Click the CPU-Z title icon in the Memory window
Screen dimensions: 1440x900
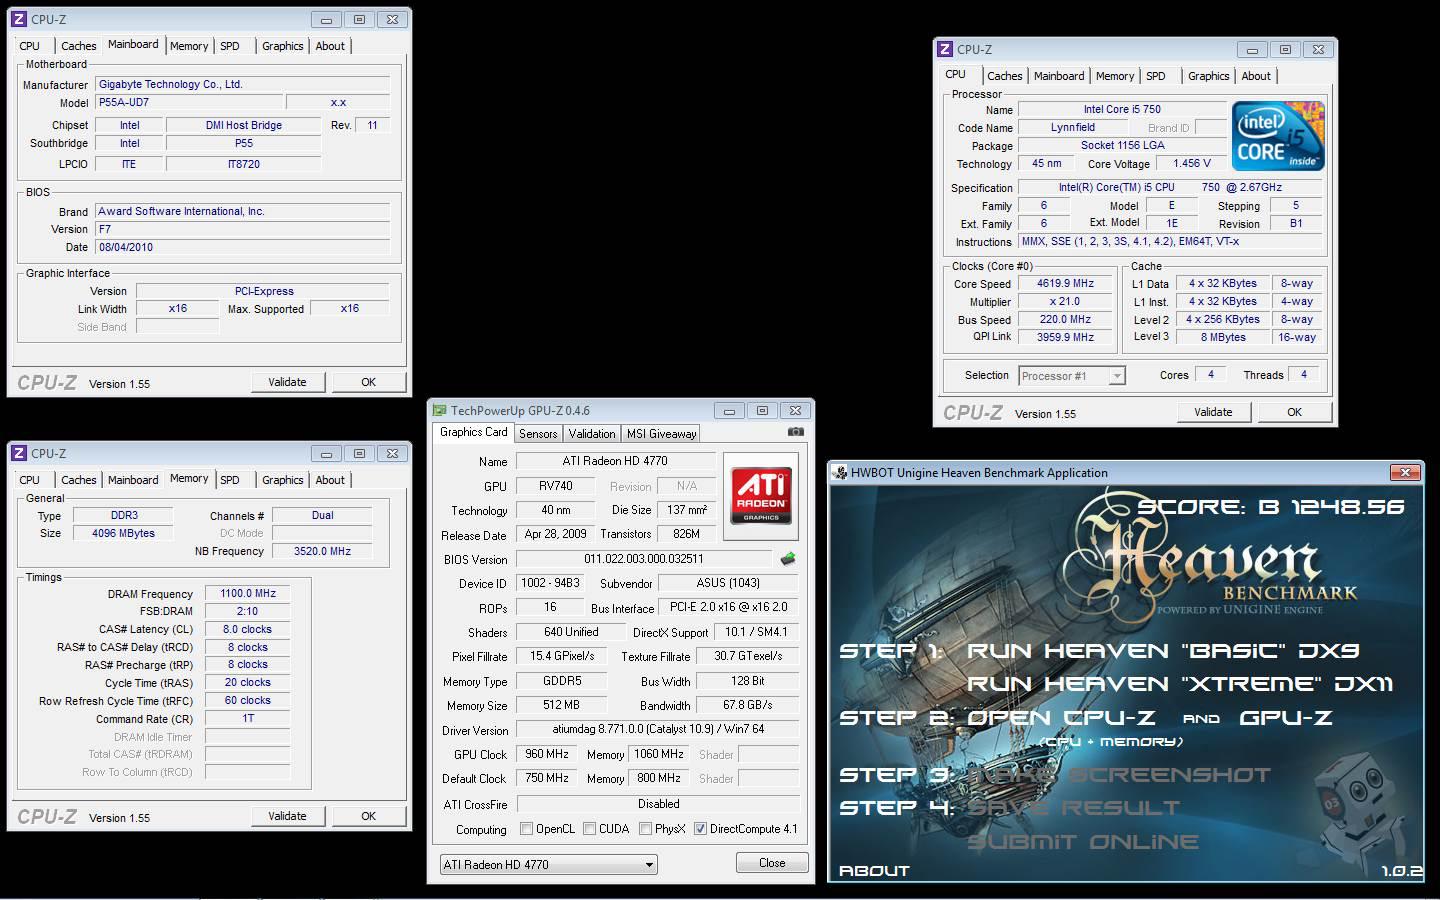pos(18,453)
